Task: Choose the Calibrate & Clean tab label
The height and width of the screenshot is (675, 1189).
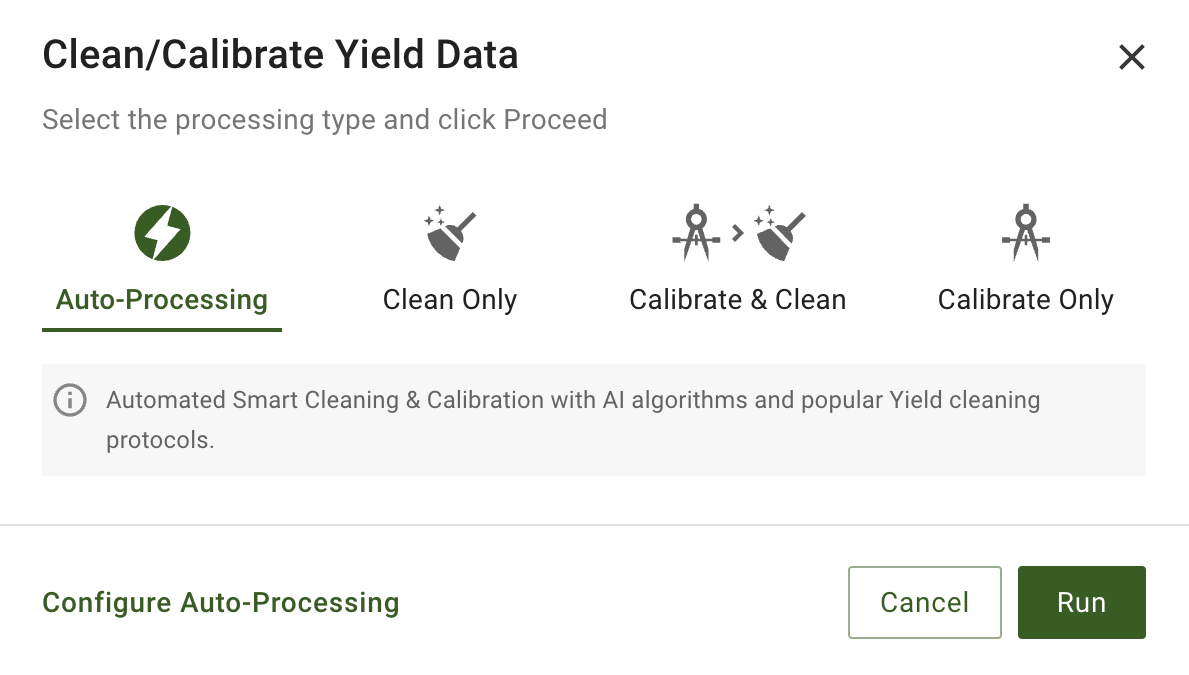Action: pyautogui.click(x=738, y=300)
